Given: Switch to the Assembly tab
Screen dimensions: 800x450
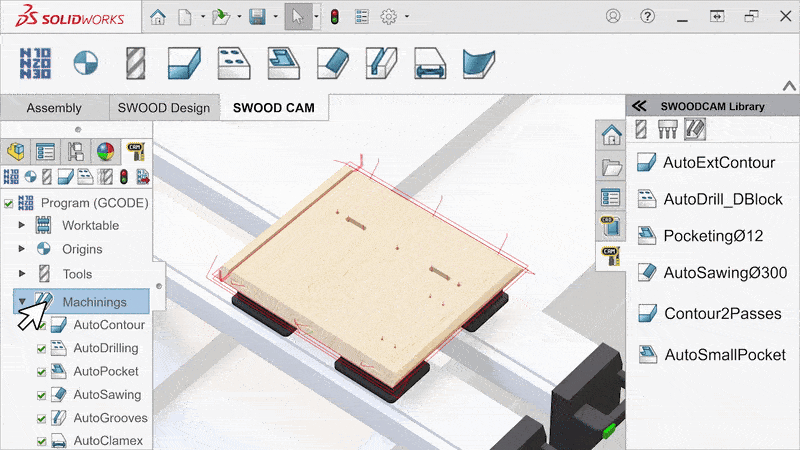Looking at the screenshot, I should coord(54,108).
